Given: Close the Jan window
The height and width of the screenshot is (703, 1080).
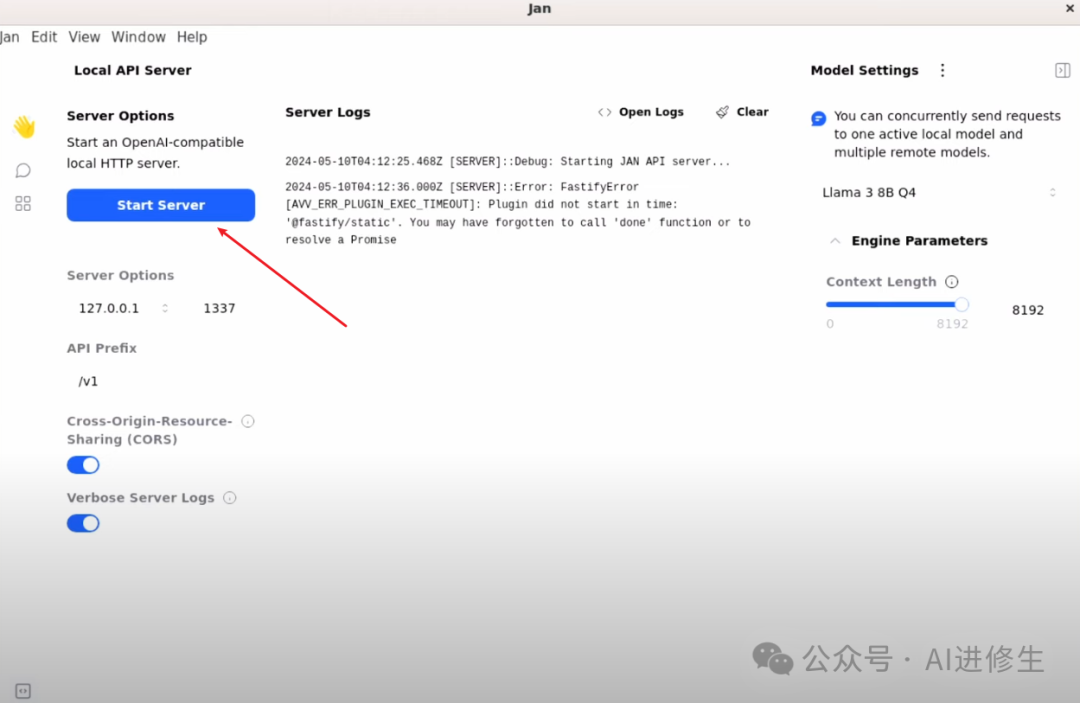Looking at the screenshot, I should pyautogui.click(x=1070, y=8).
